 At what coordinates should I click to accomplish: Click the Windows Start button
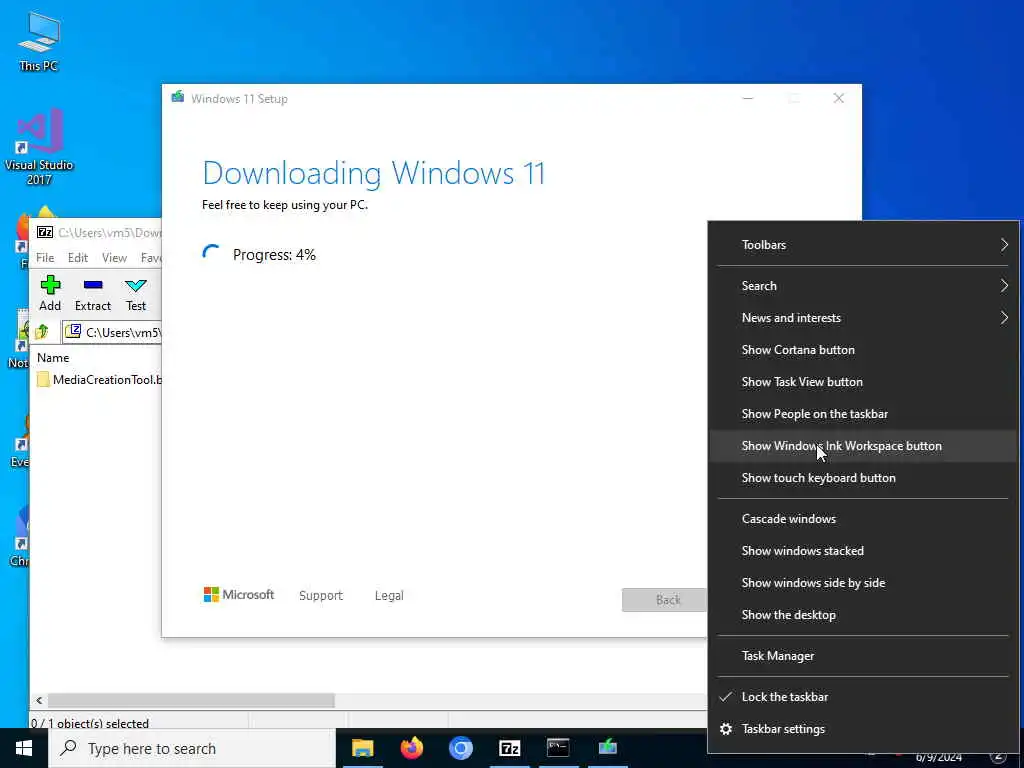tap(24, 748)
